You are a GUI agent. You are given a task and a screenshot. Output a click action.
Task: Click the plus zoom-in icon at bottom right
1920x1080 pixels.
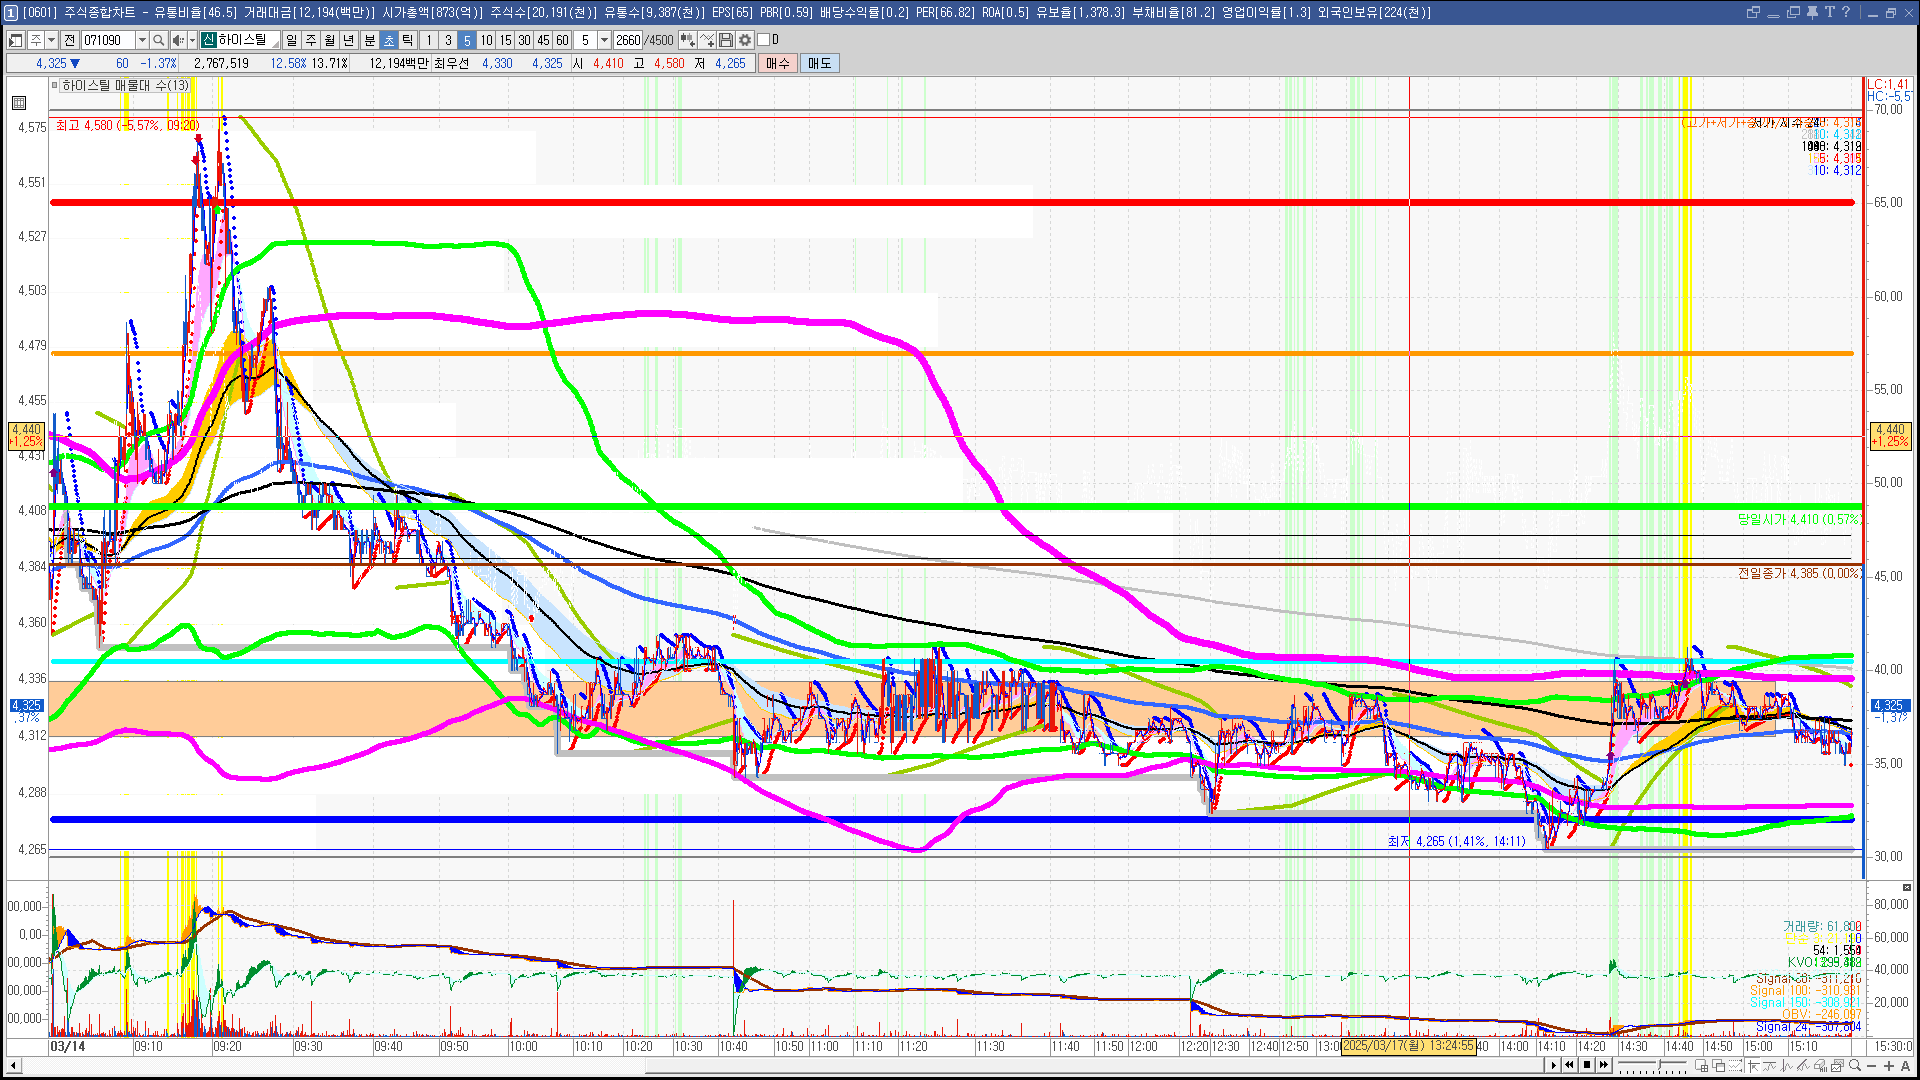(1889, 1066)
